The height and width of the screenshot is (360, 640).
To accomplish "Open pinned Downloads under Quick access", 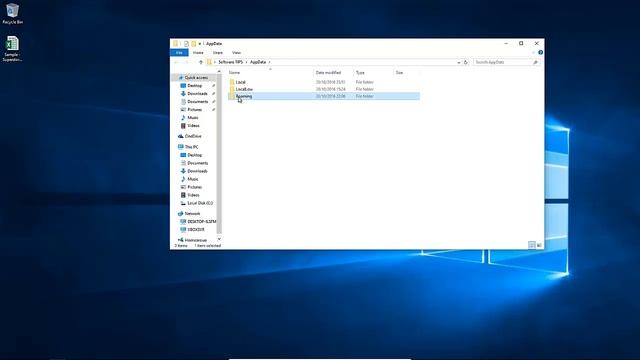I will point(197,93).
